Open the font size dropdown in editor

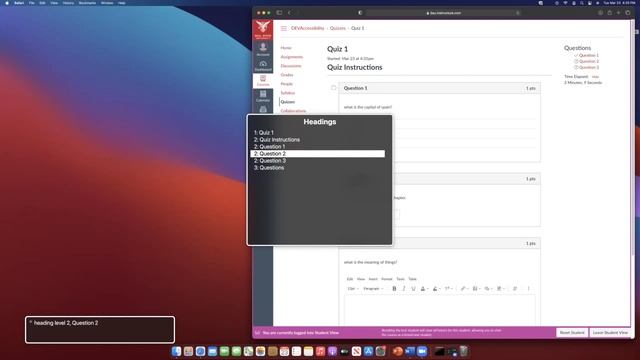(353, 289)
